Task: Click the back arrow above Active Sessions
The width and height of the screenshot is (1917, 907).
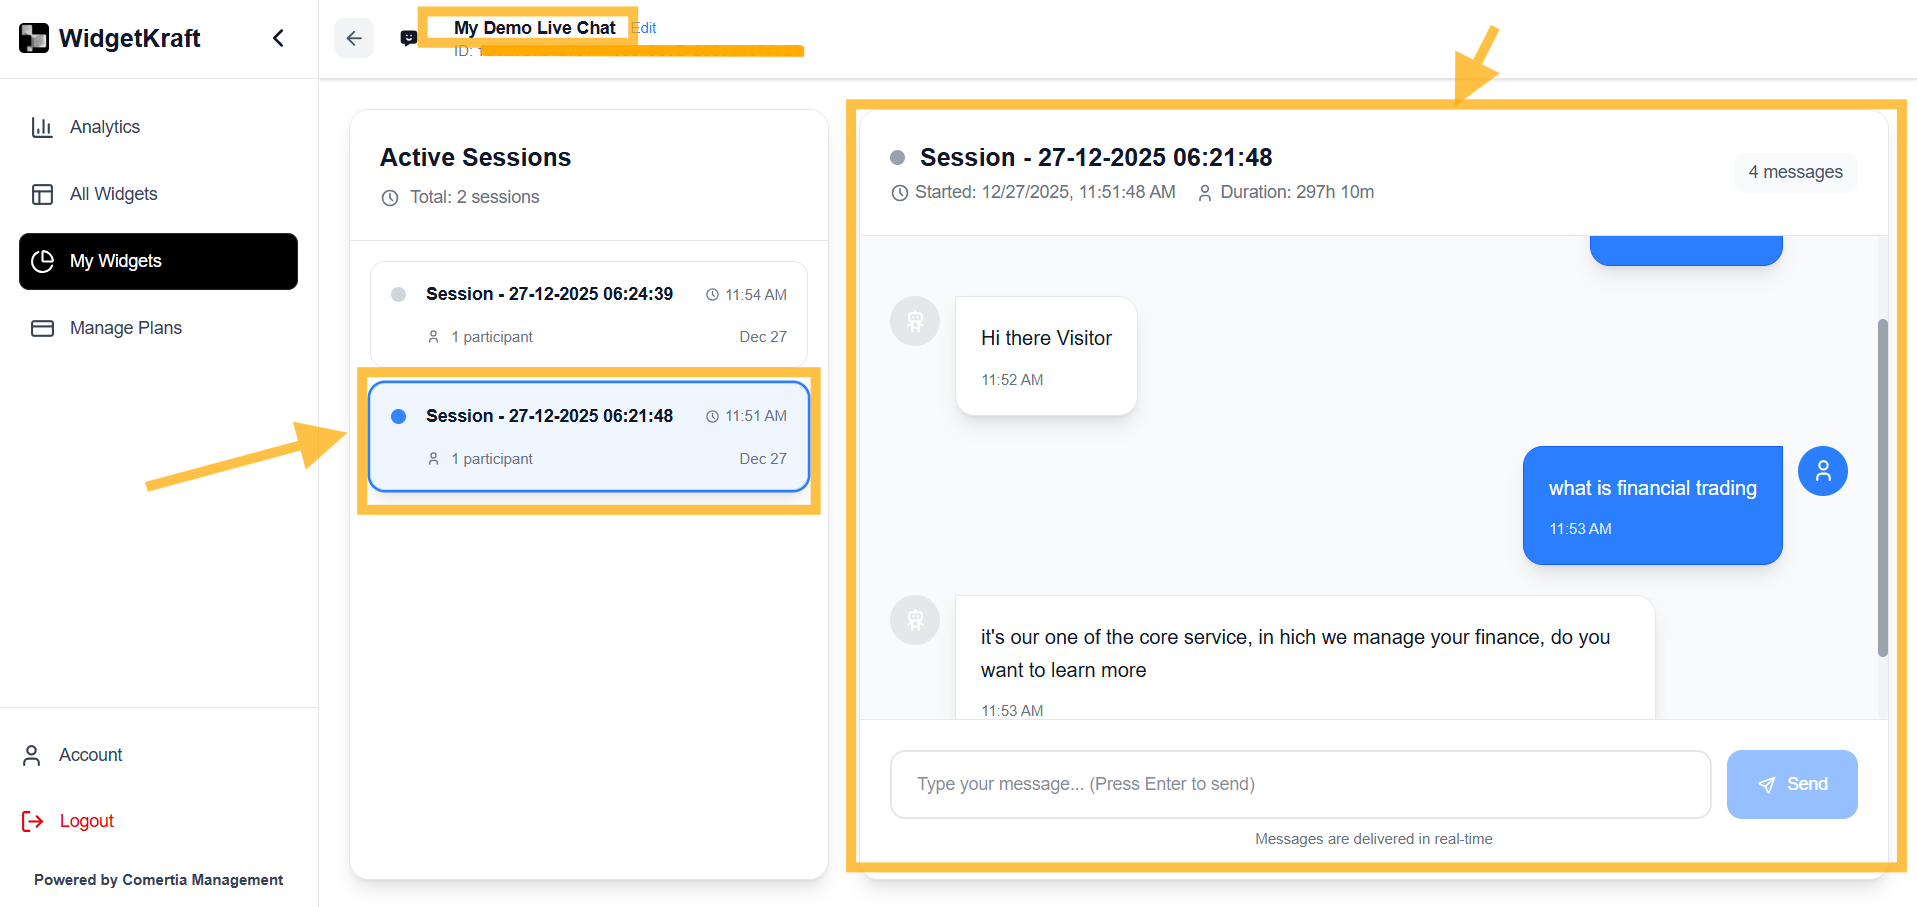Action: pos(354,37)
